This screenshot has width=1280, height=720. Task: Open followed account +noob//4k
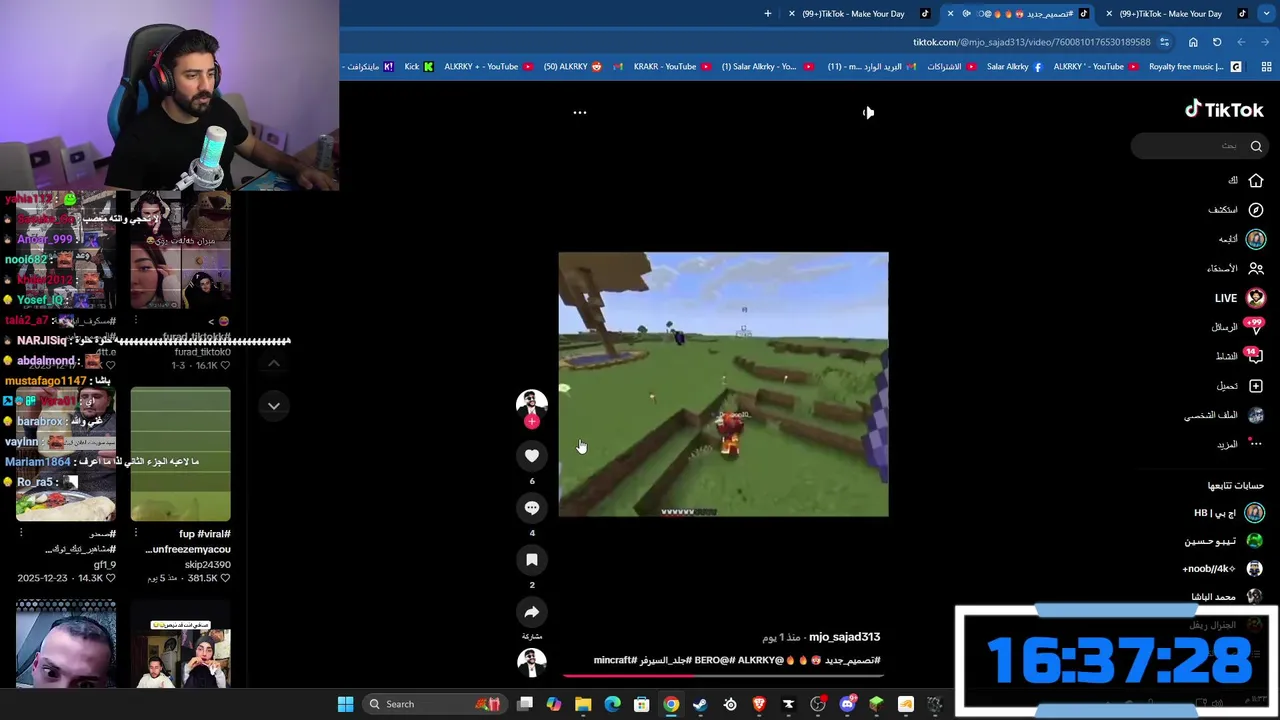pos(1224,568)
